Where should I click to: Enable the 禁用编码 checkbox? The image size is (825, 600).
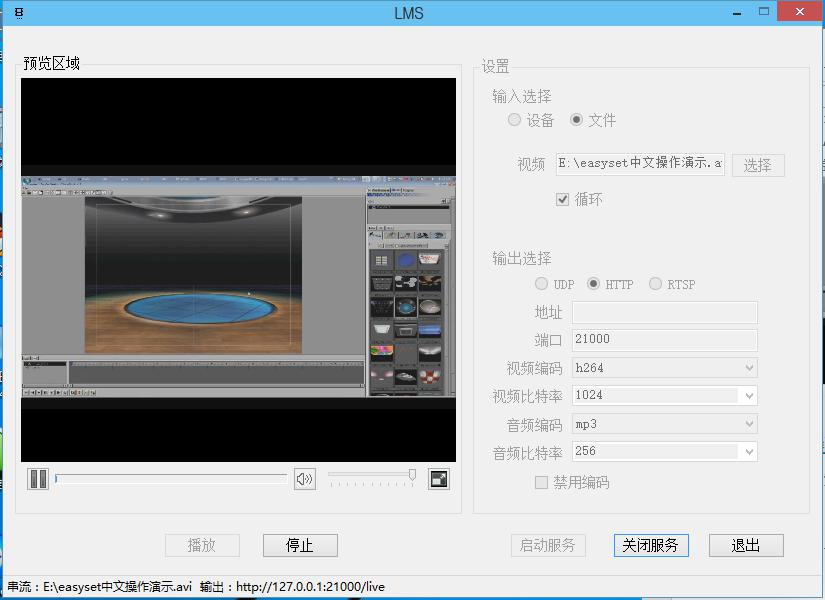point(542,482)
